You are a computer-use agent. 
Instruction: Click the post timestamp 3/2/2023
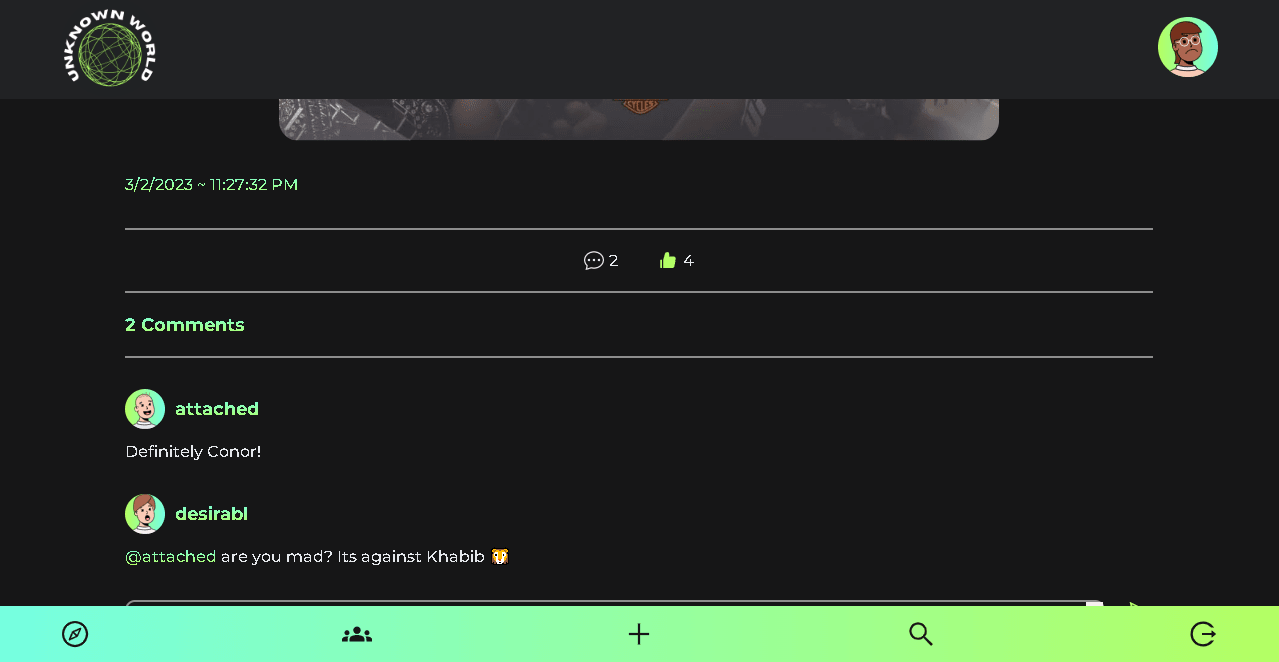[x=211, y=185]
